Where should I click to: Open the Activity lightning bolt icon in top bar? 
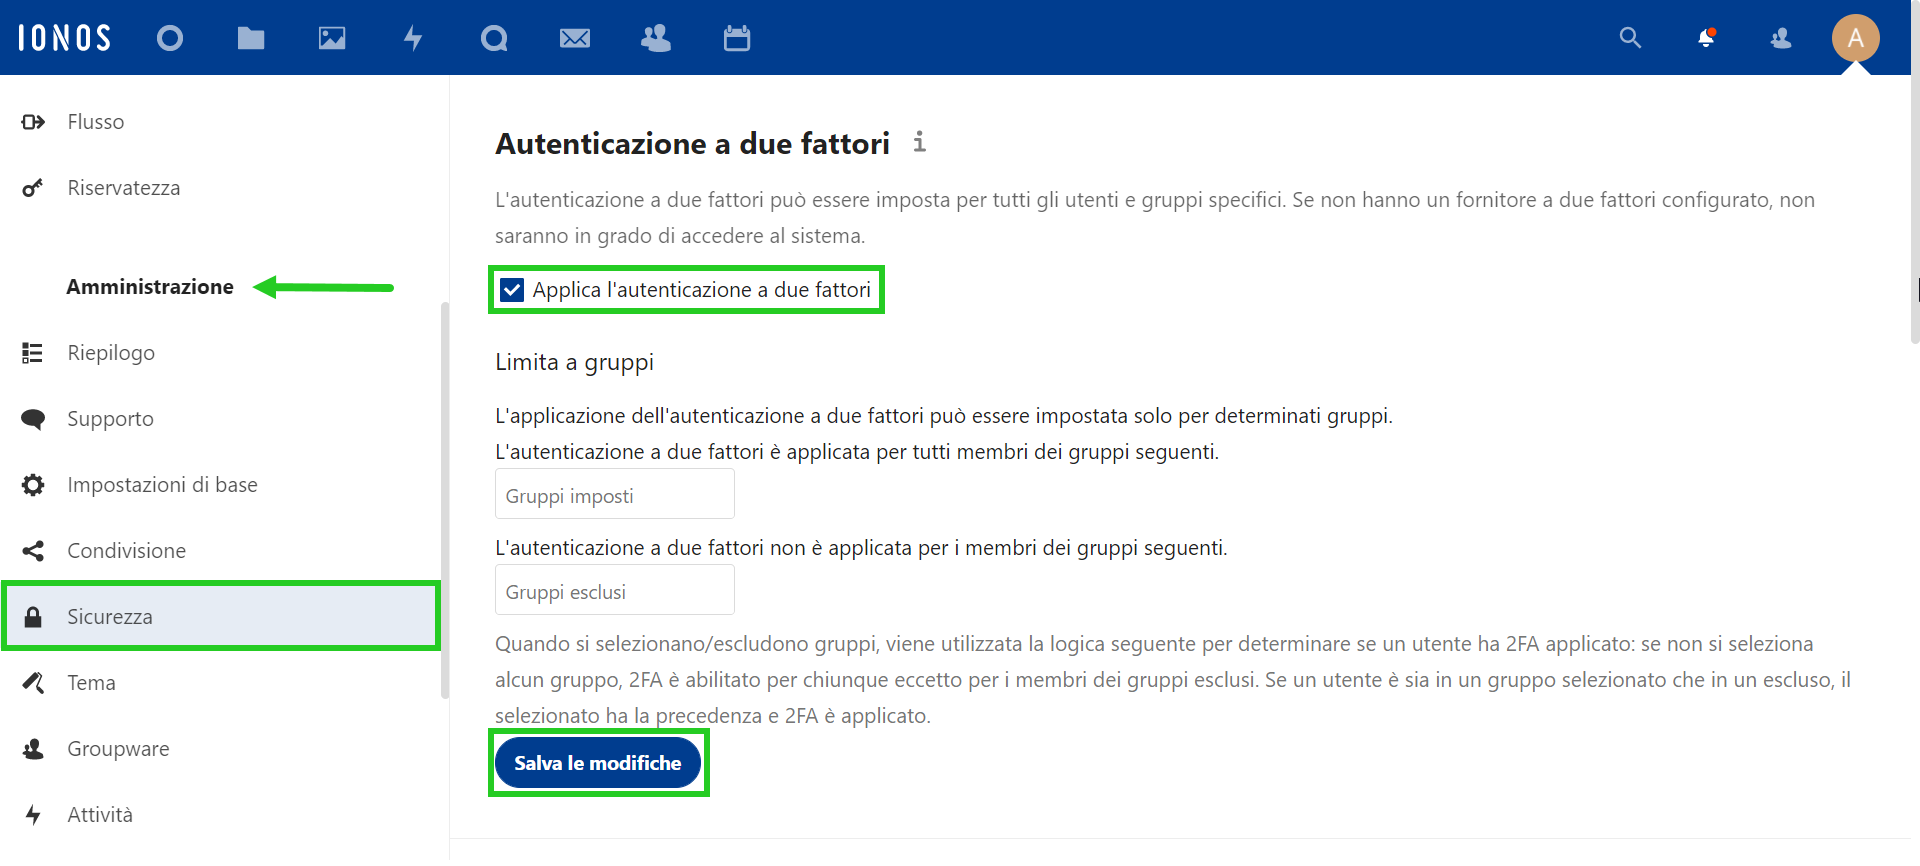click(413, 38)
